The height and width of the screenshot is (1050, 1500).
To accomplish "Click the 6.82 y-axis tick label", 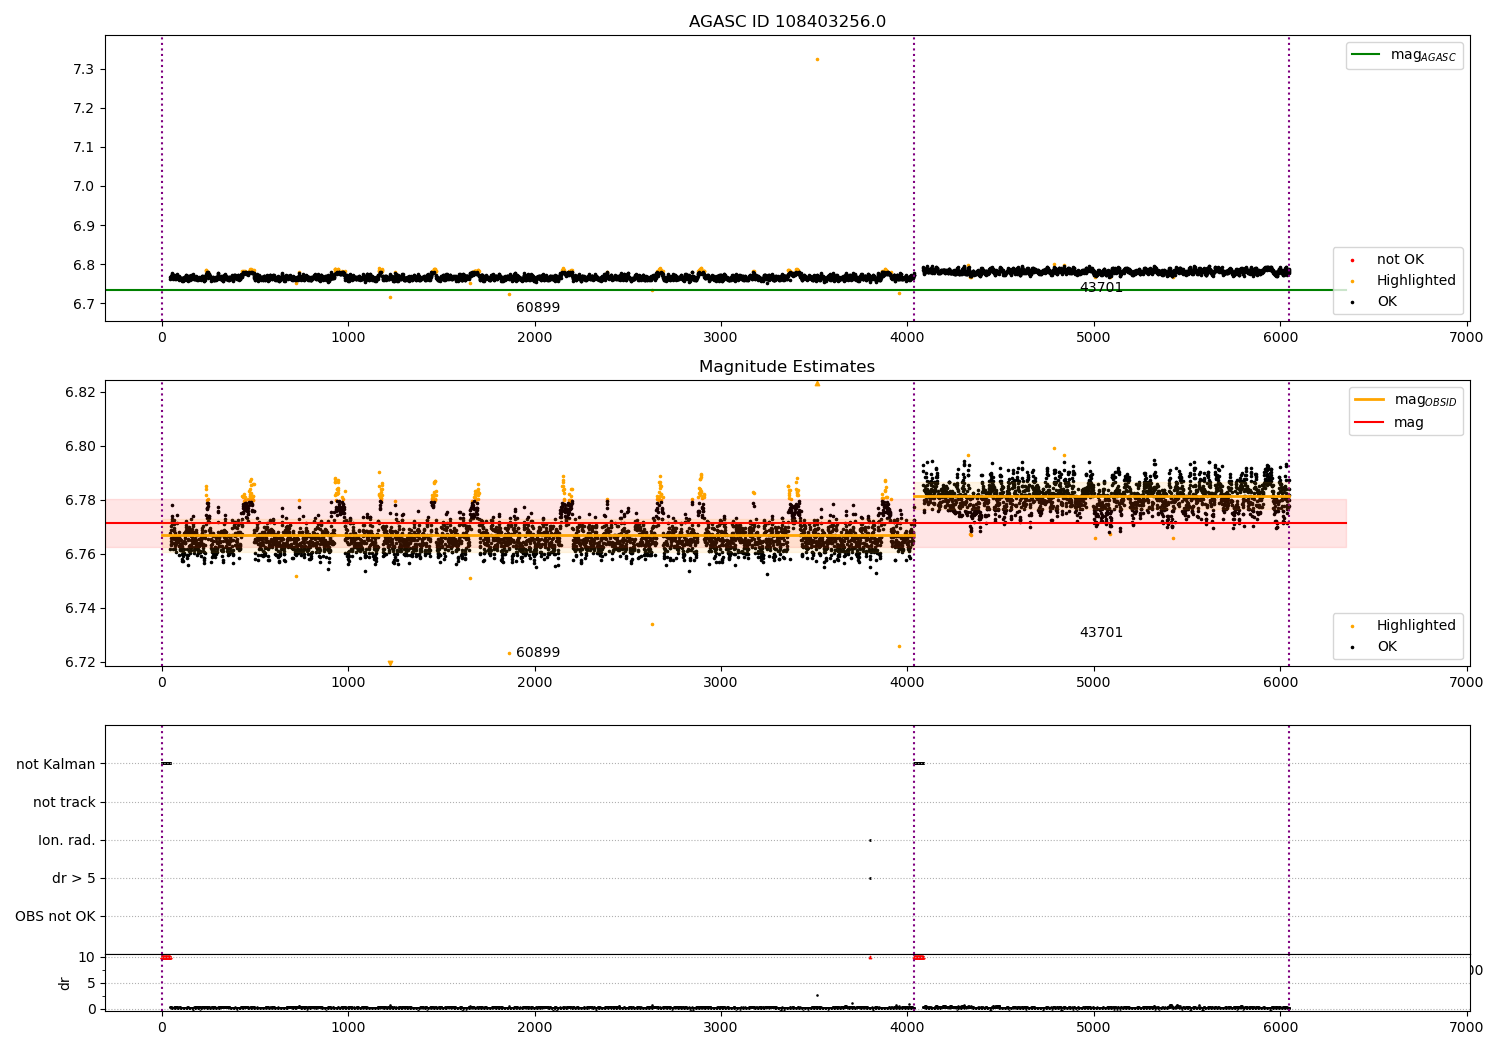I will pyautogui.click(x=80, y=392).
